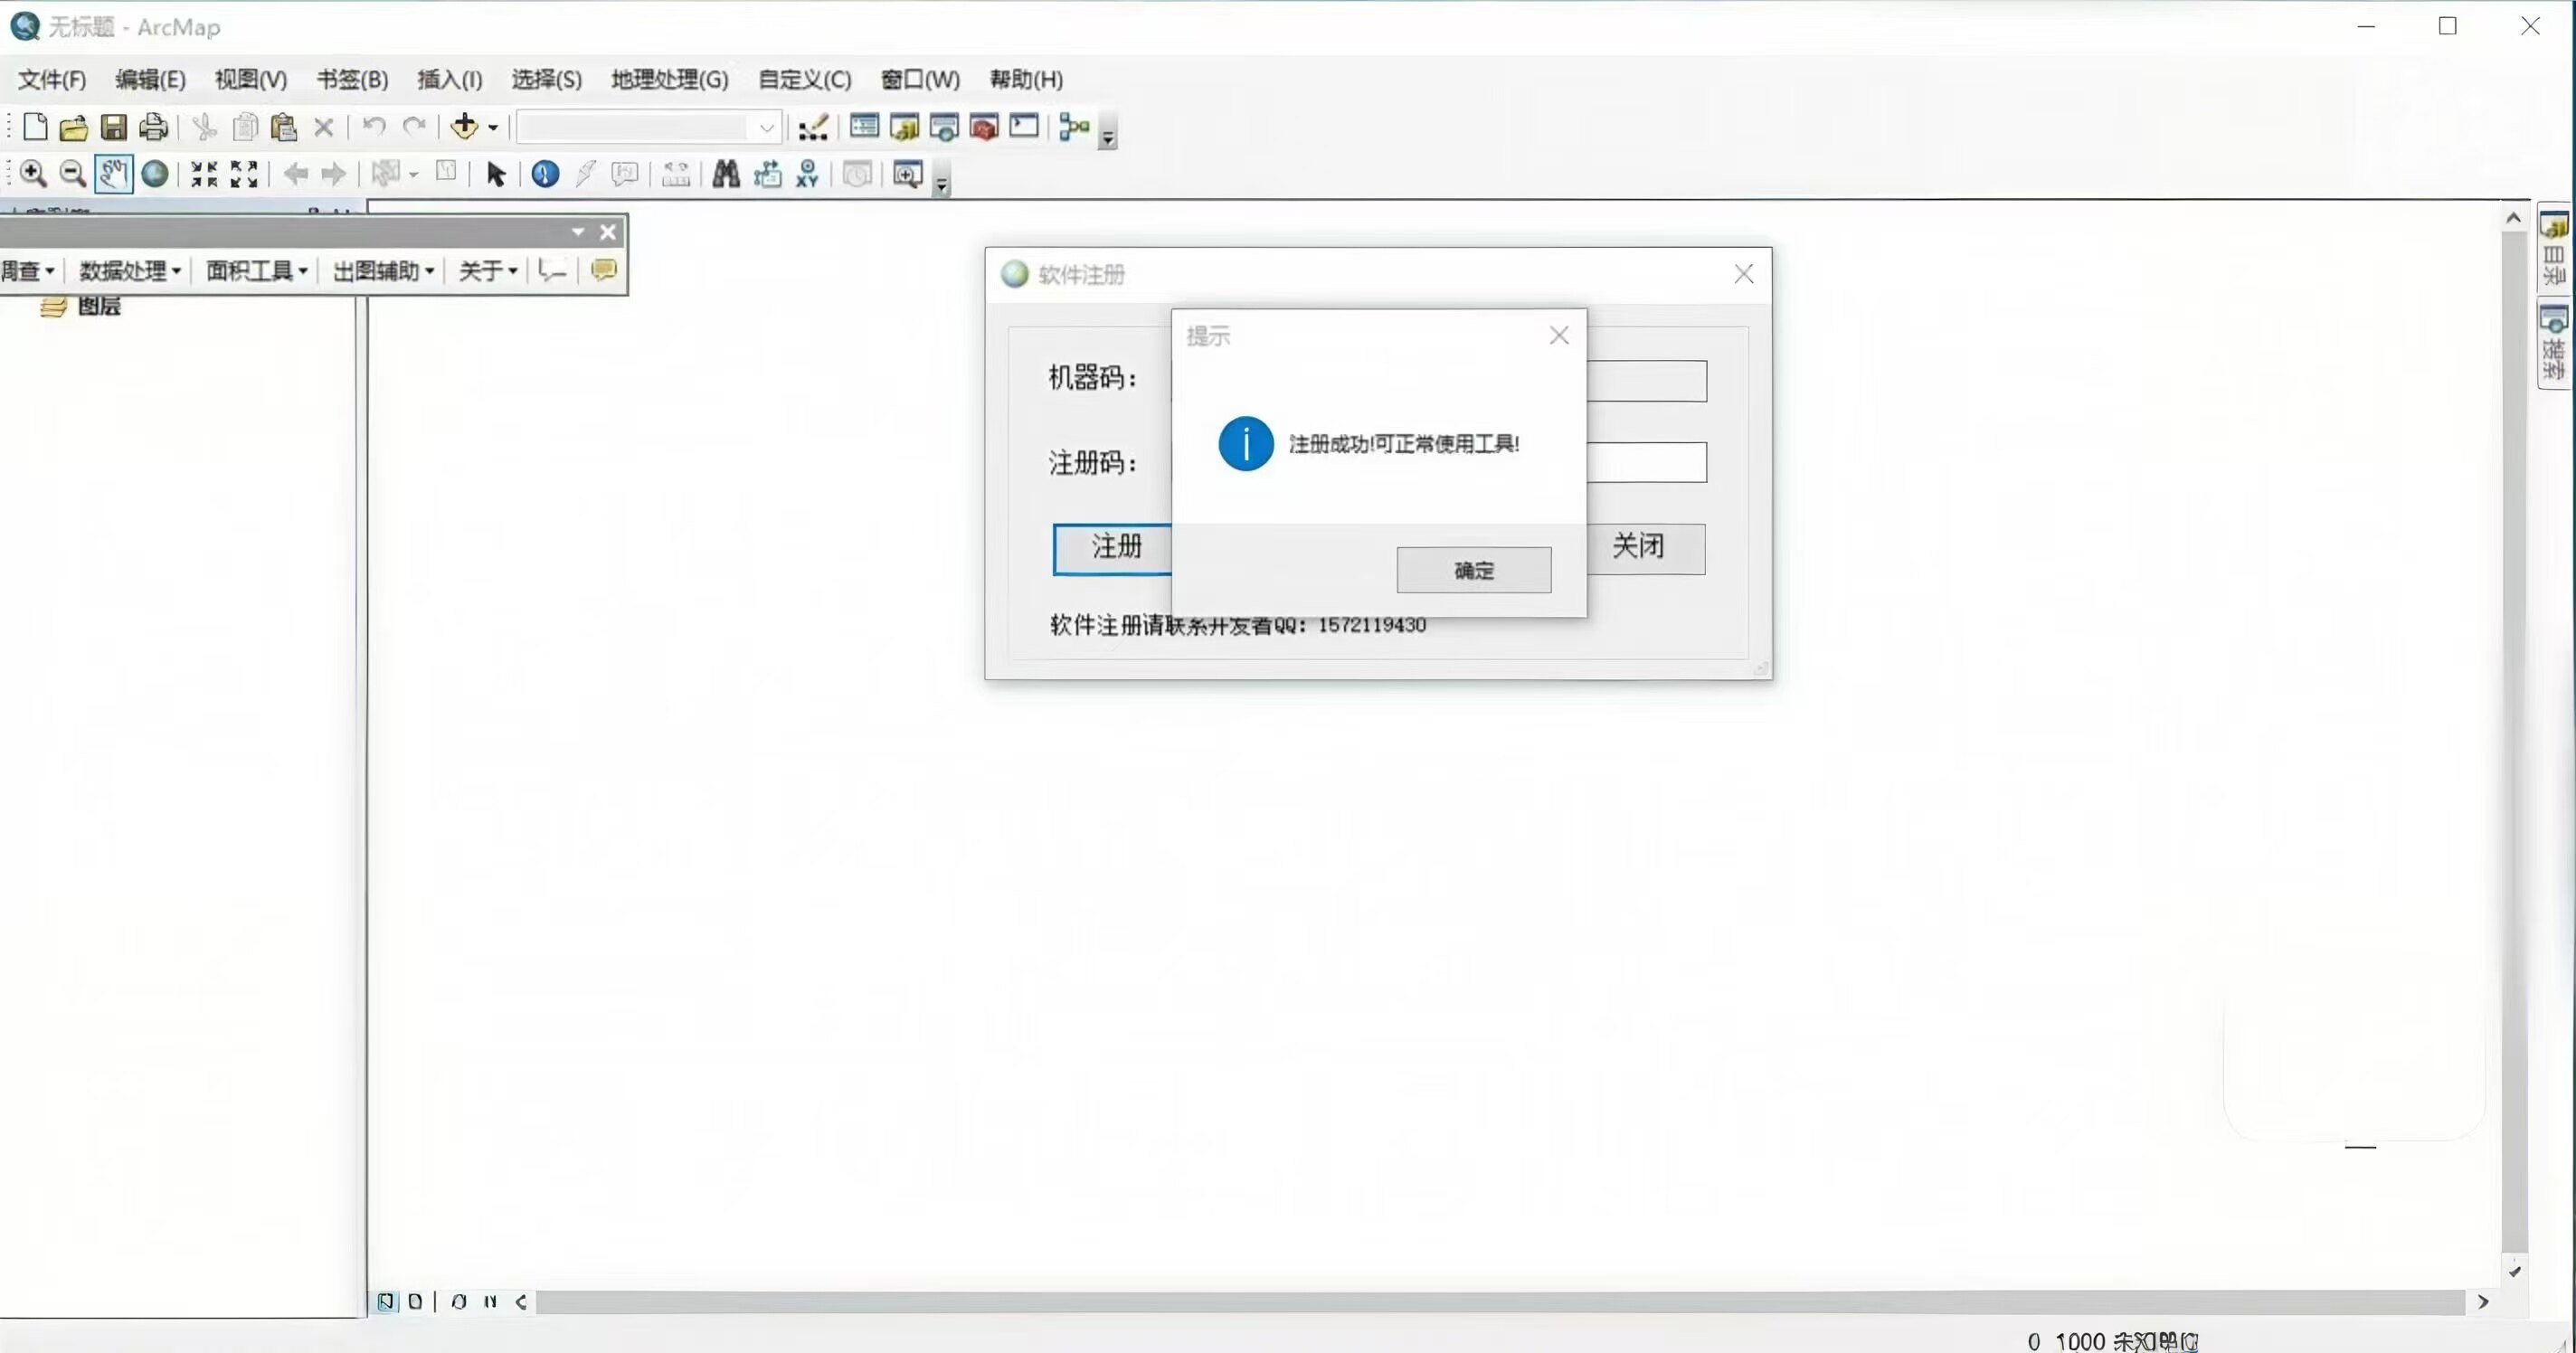Click the Fixed Zoom In arrows icon
2576x1353 pixels.
click(x=204, y=174)
